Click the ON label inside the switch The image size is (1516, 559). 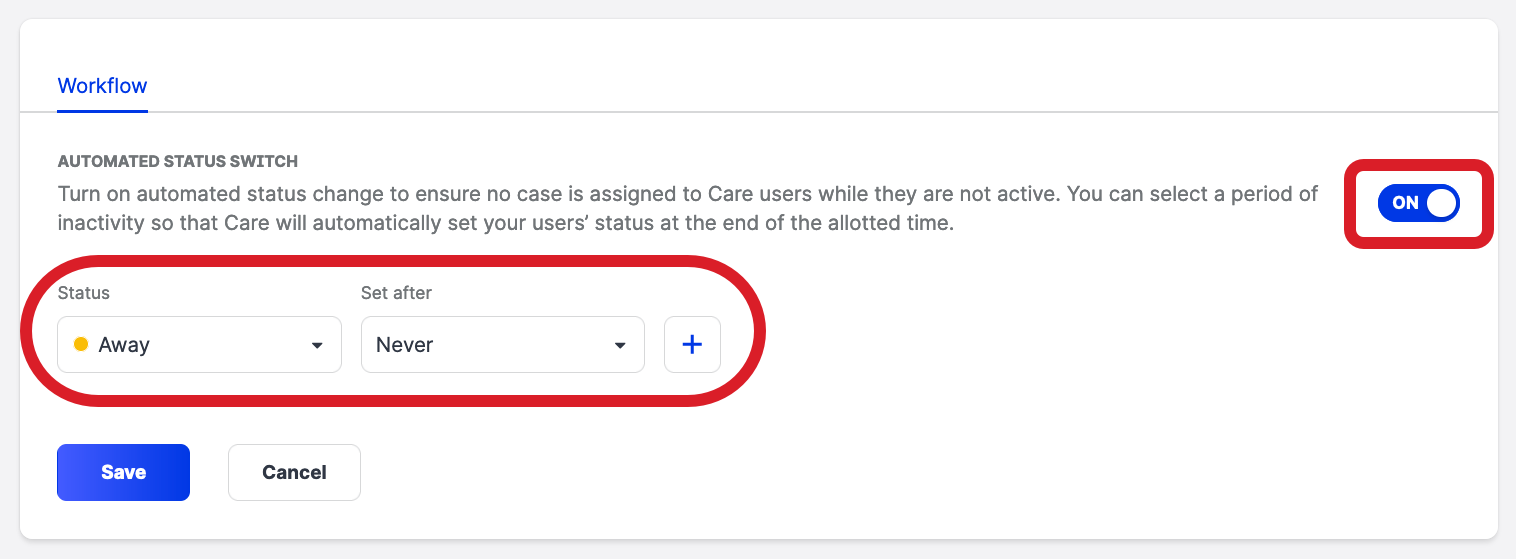pyautogui.click(x=1405, y=203)
